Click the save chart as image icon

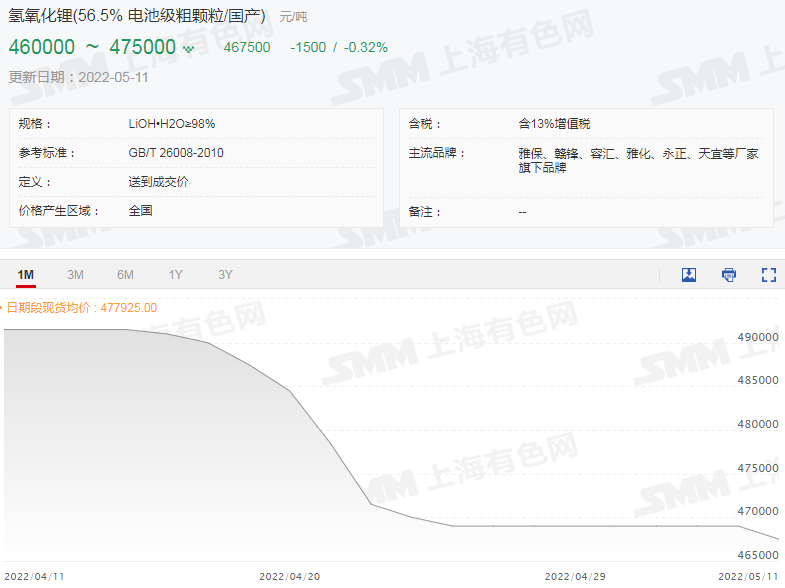(689, 275)
